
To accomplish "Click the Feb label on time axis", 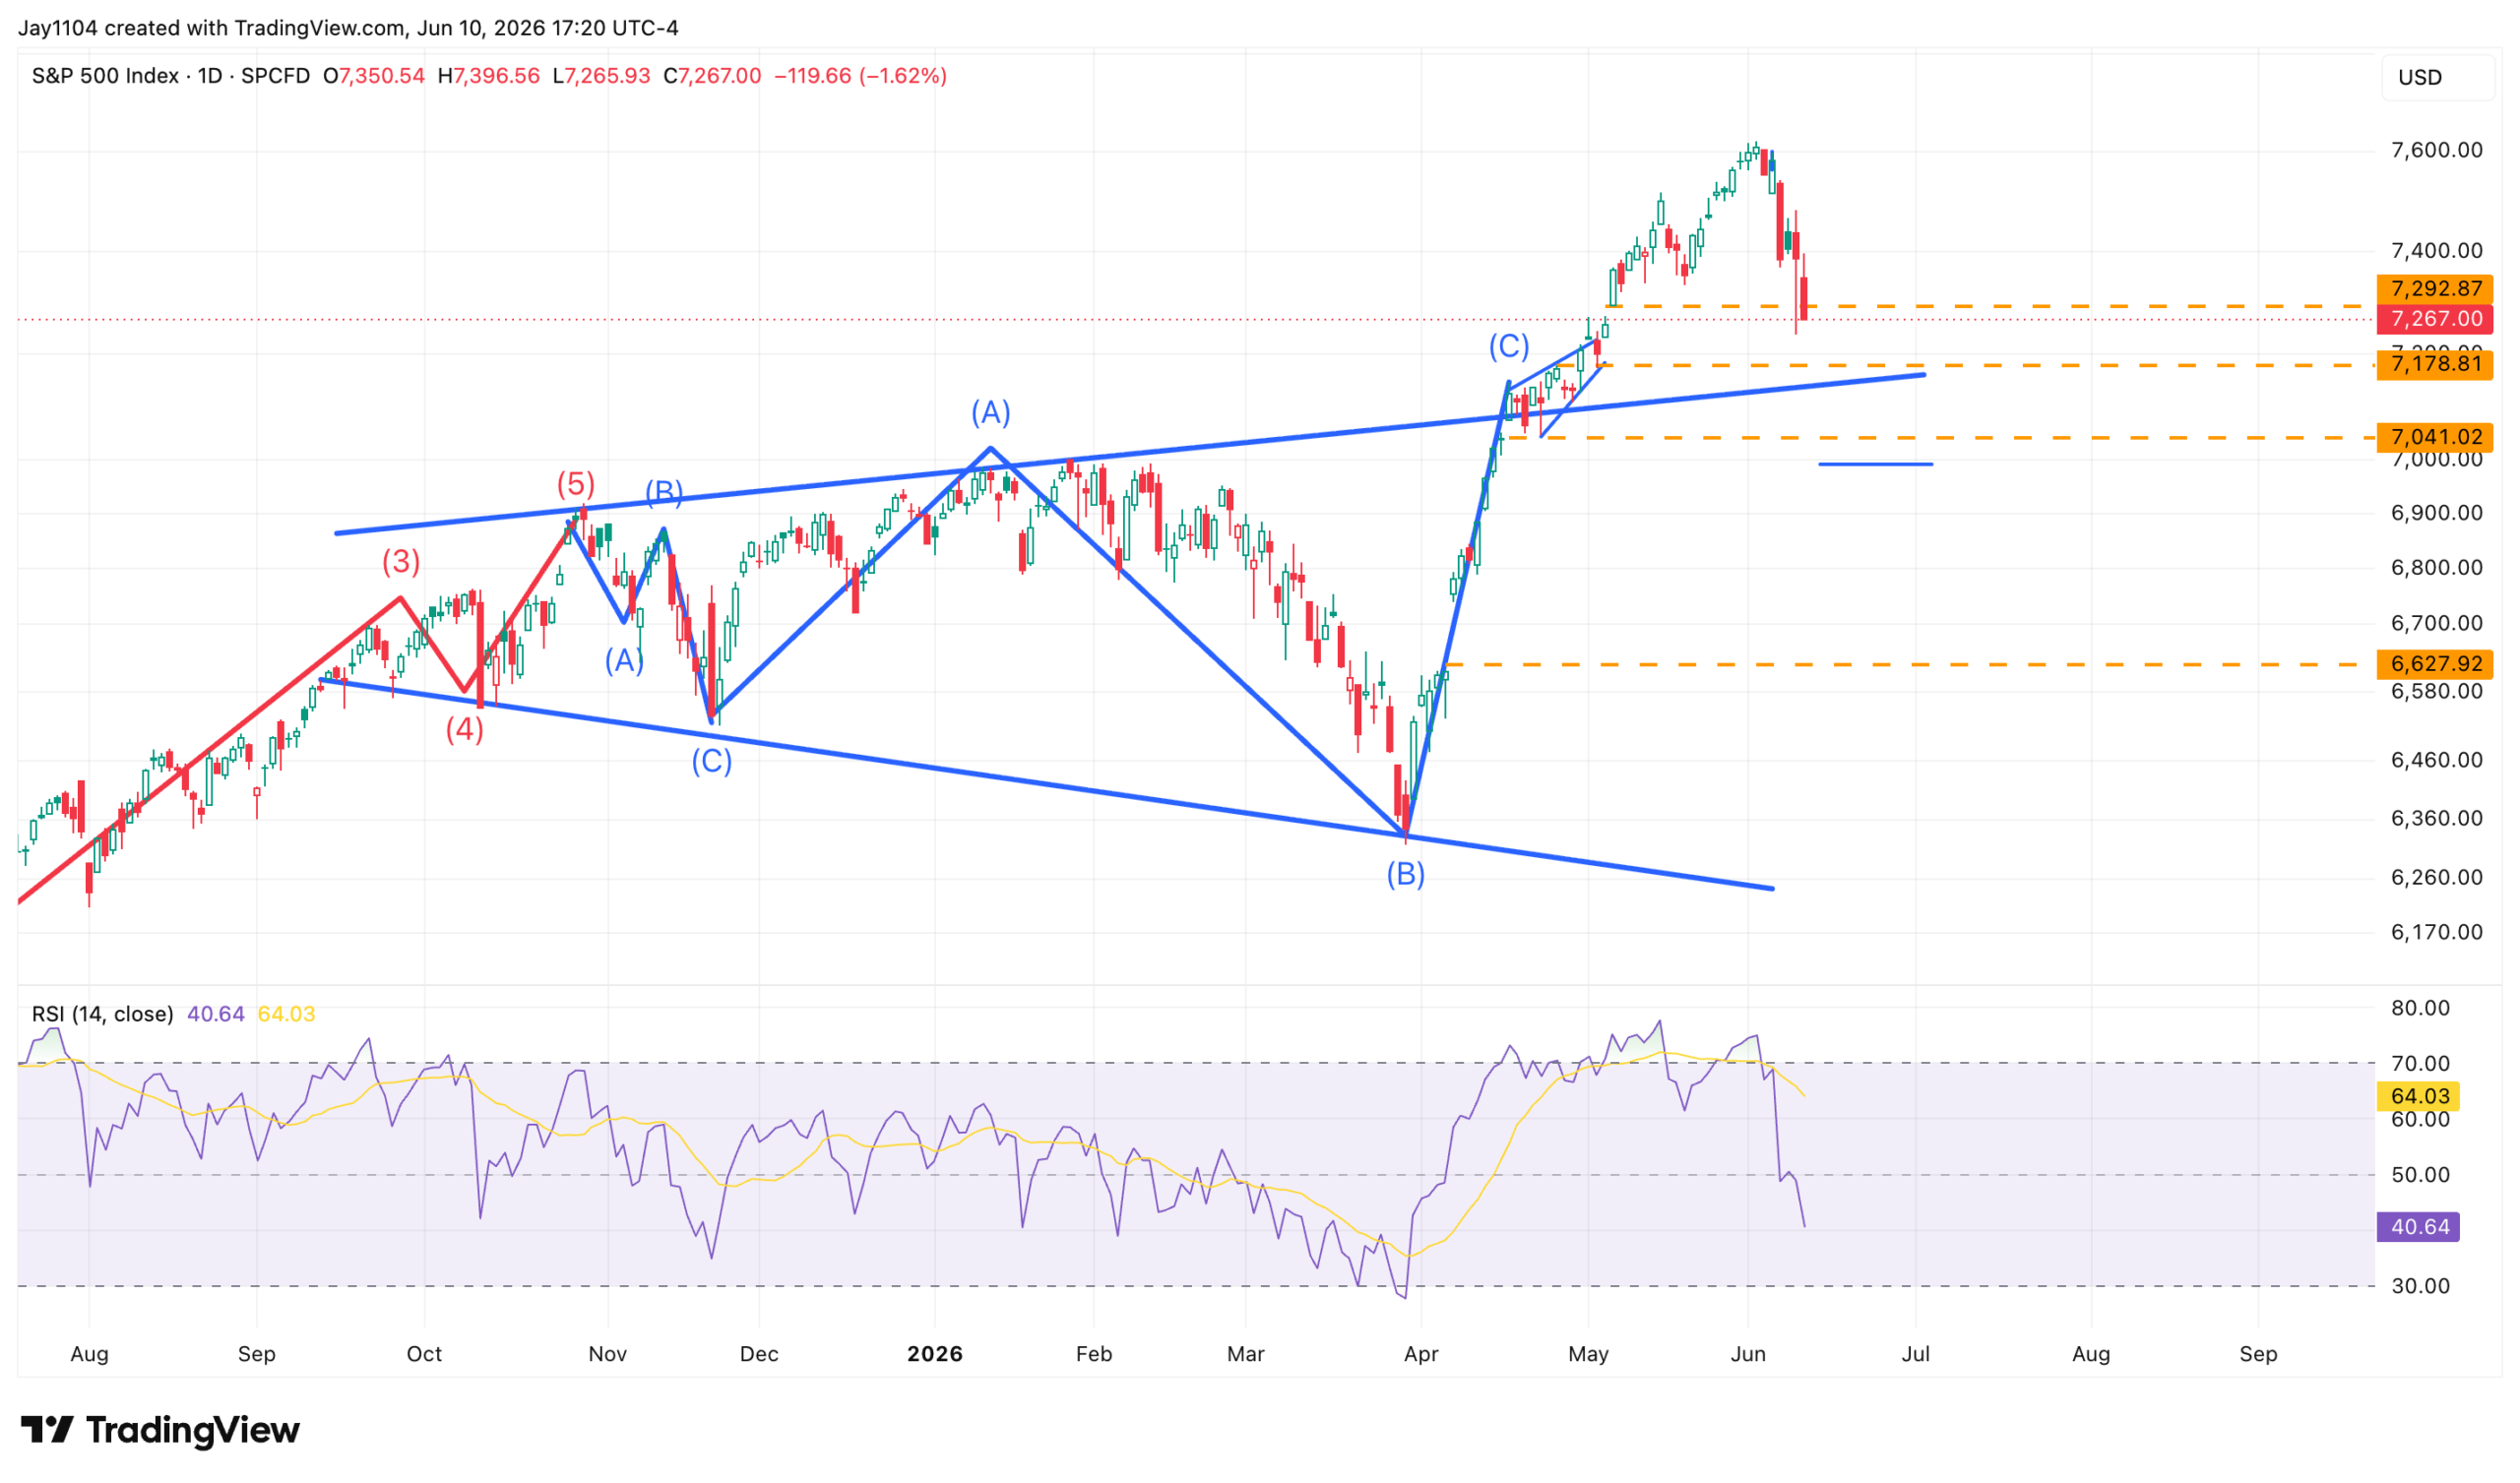I will 1094,1354.
